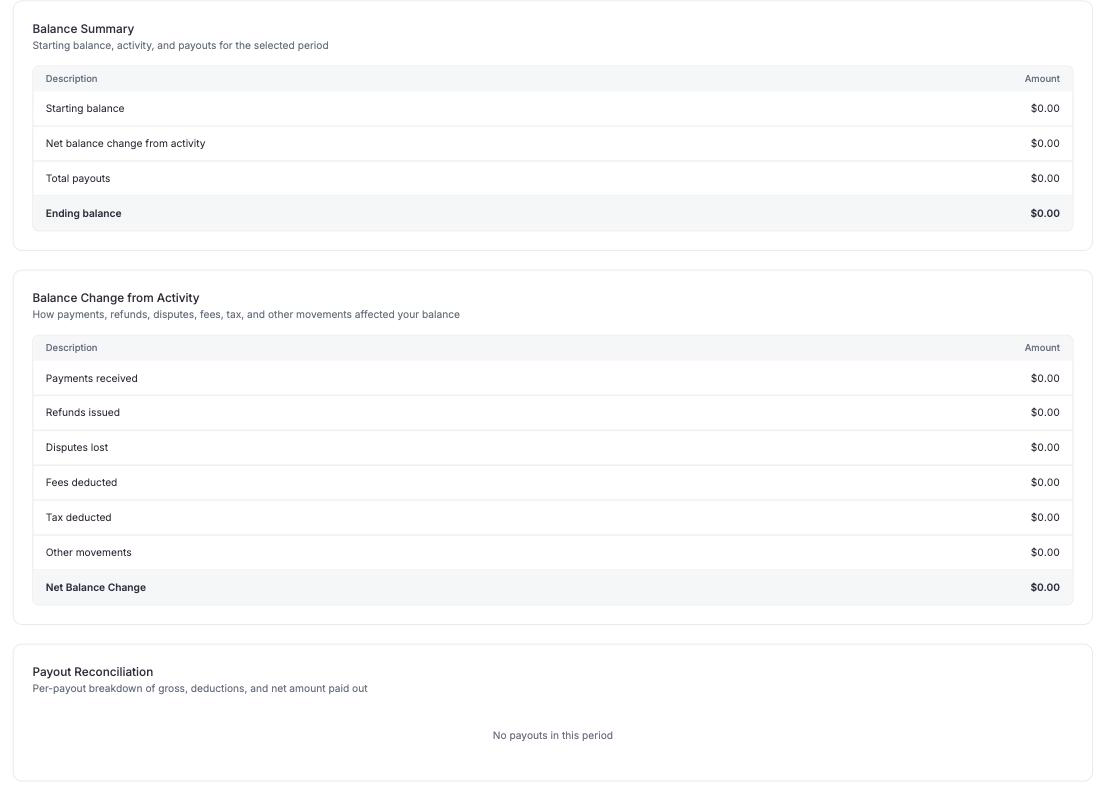Click the Payments received amount value
1120x790 pixels.
tap(1045, 379)
